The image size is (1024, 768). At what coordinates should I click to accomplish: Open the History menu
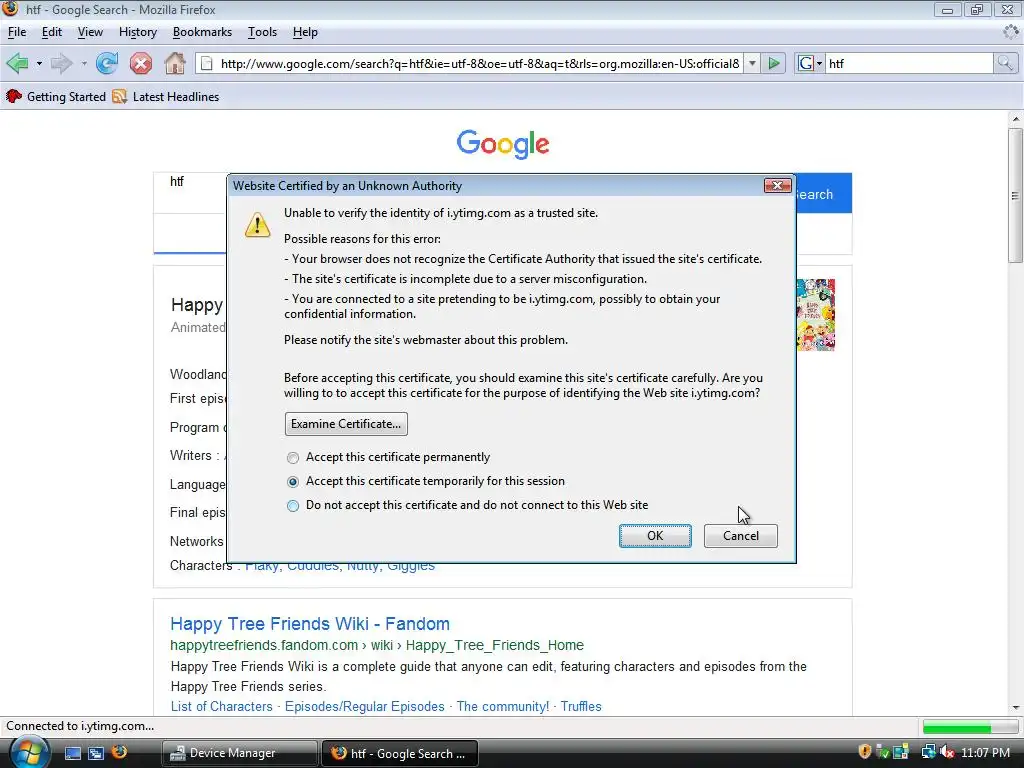138,32
